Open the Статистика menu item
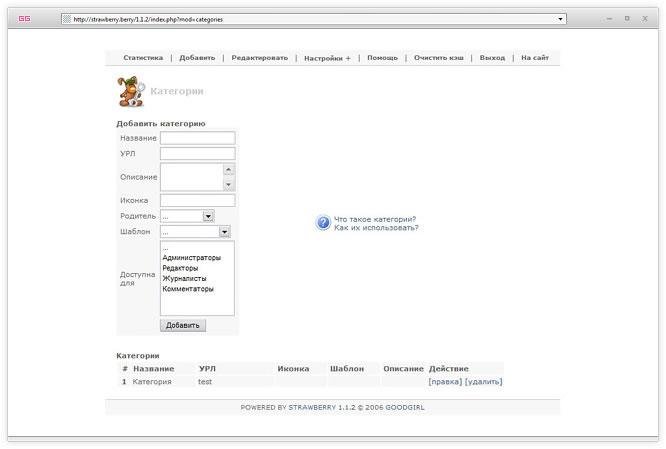Screen dimensions: 666x449 pos(143,58)
